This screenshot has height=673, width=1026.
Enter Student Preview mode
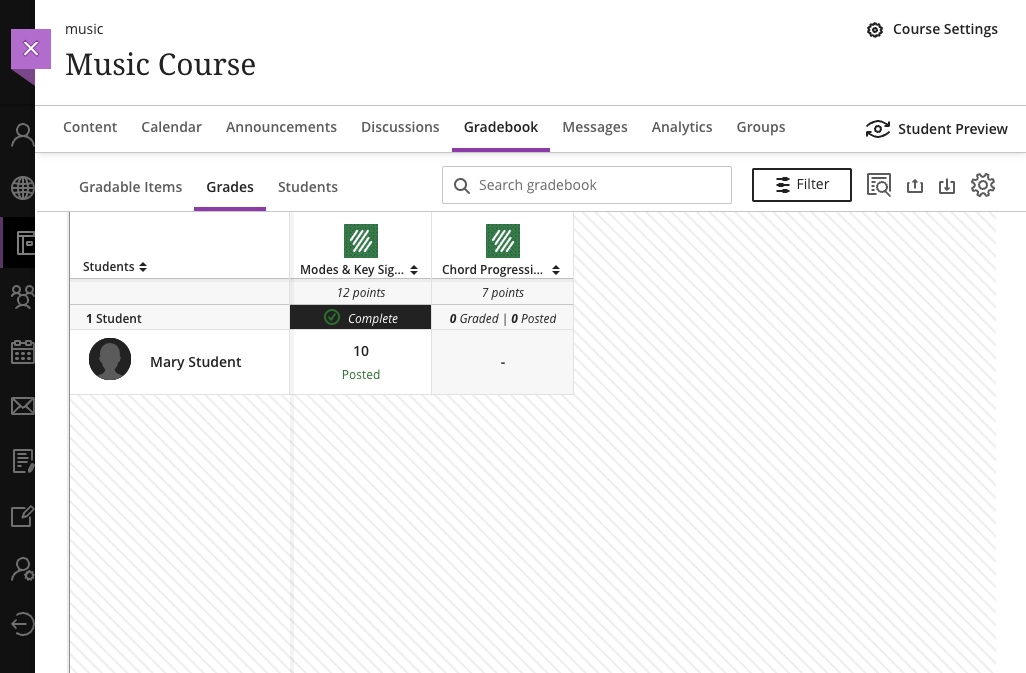coord(937,129)
